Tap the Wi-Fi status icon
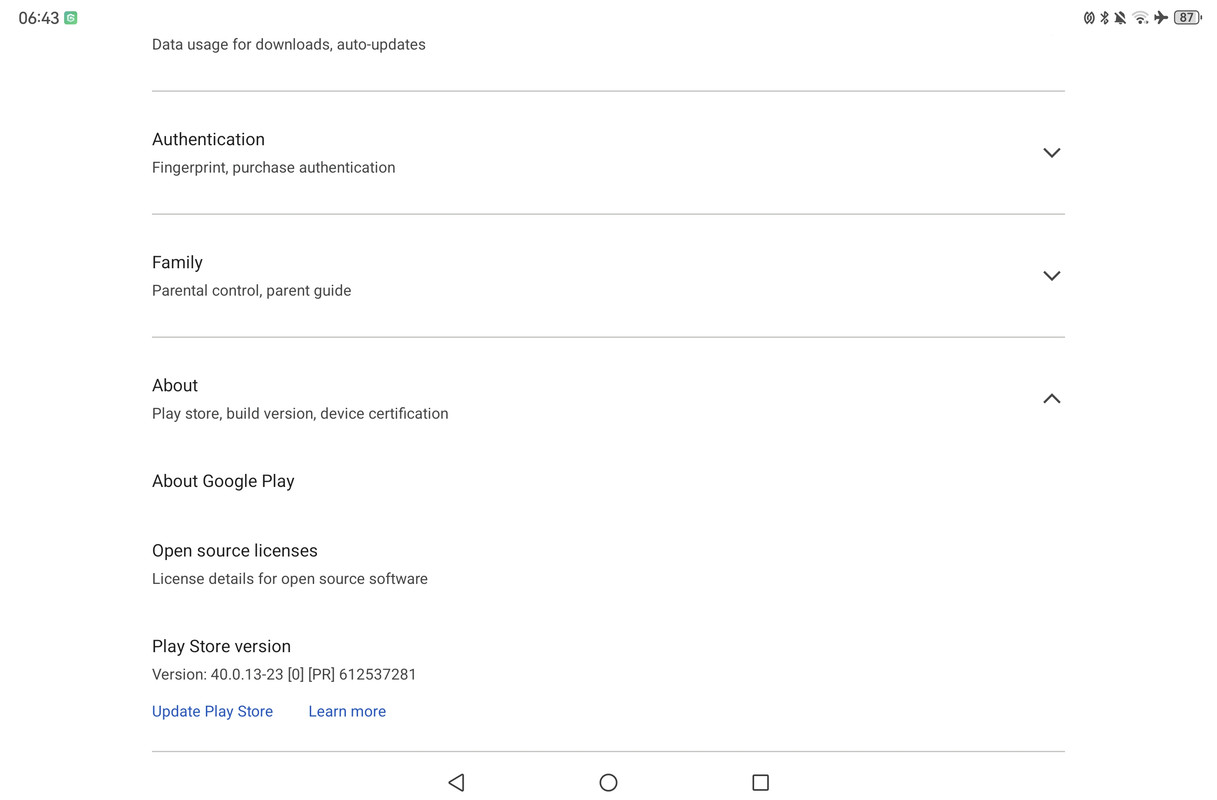1217x800 pixels. point(1140,17)
